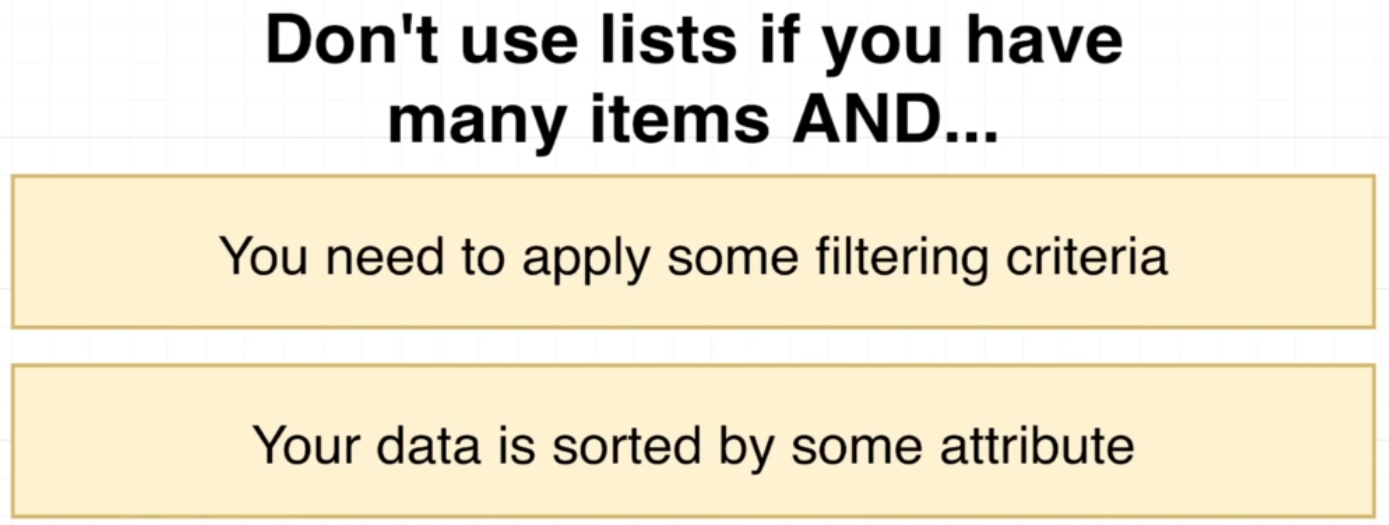
Task: Select the word 'data' in second box
Action: tap(425, 445)
